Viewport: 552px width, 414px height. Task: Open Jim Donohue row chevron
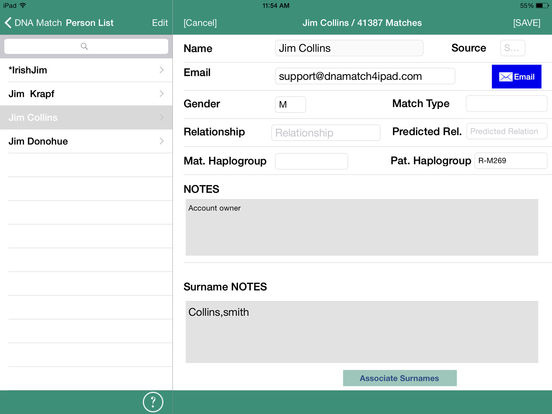162,141
